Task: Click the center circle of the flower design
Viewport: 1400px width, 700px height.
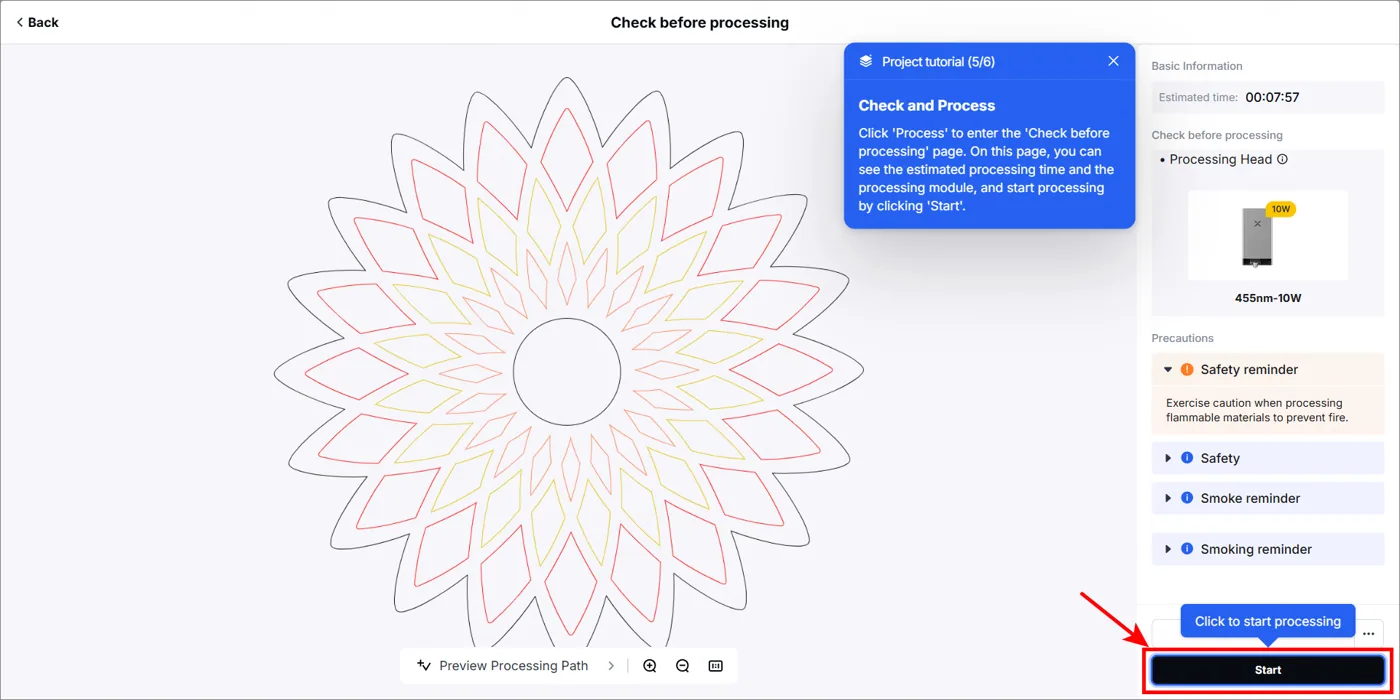Action: click(567, 372)
